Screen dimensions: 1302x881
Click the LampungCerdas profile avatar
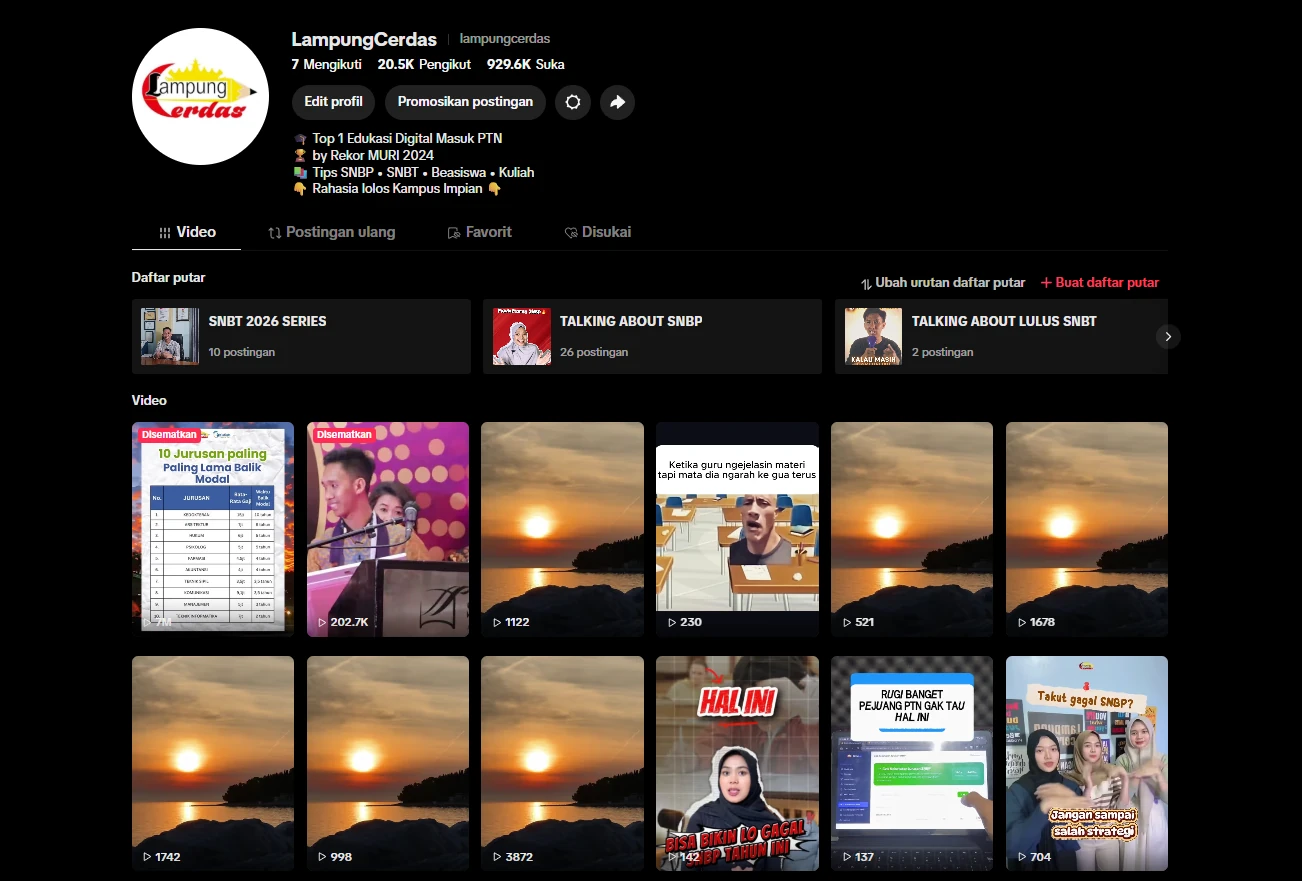coord(200,96)
